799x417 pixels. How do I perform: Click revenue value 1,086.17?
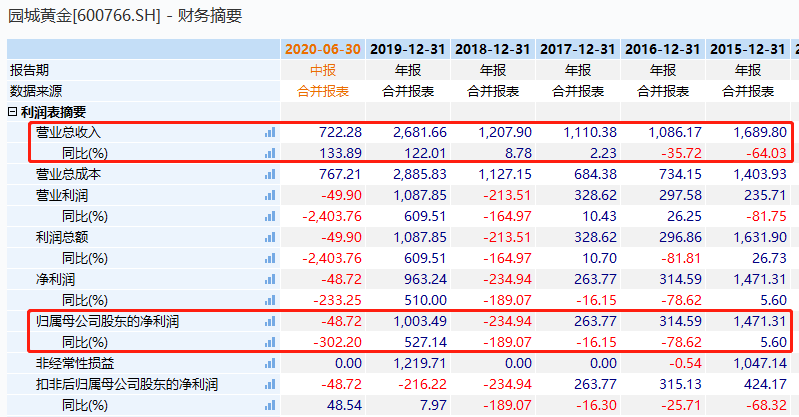(675, 133)
